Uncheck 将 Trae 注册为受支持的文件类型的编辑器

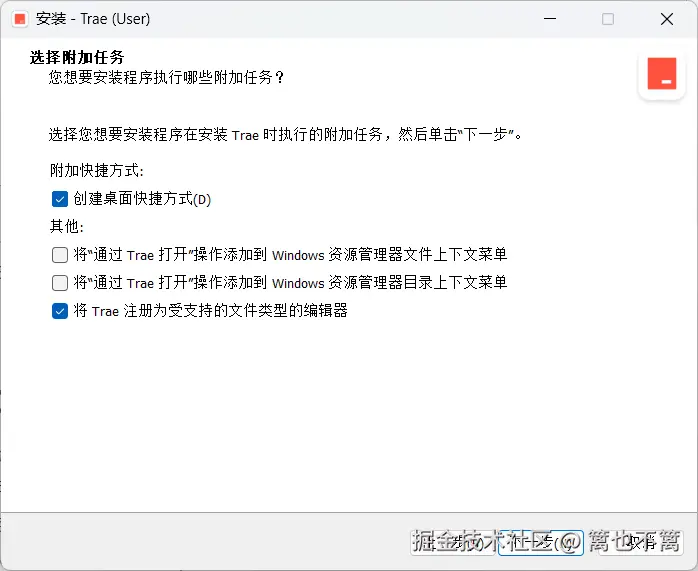[x=60, y=311]
